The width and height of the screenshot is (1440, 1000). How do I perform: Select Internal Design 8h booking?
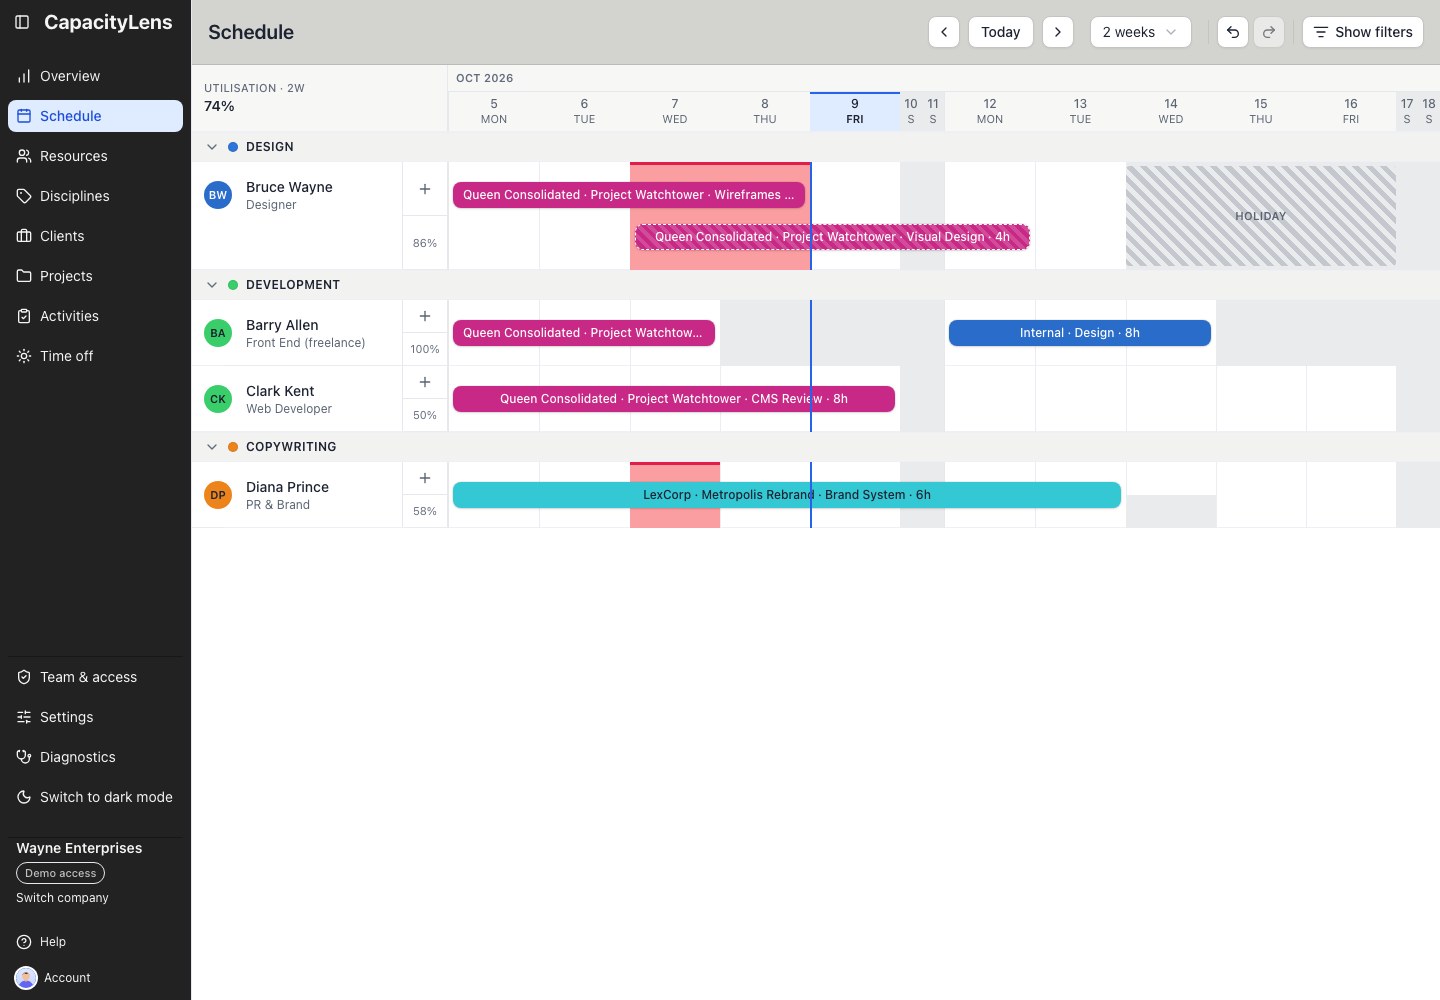[1080, 333]
